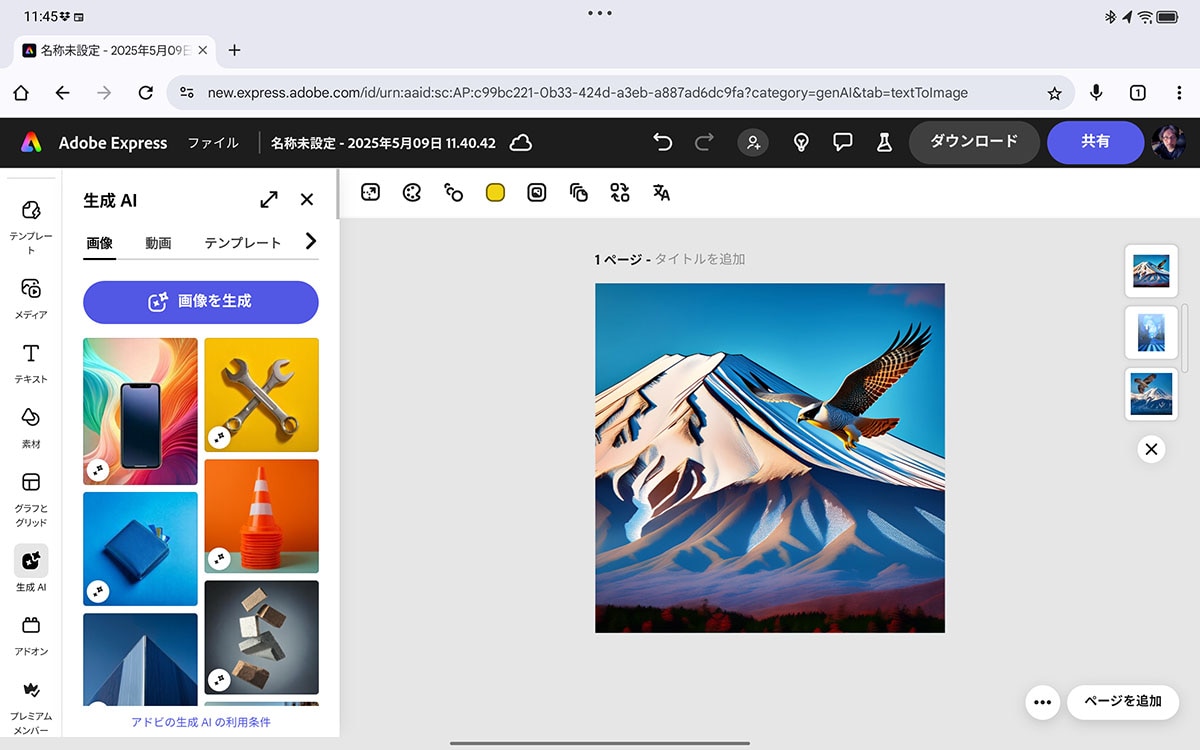This screenshot has width=1200, height=750.
Task: Open the アドオン panel
Action: [30, 635]
